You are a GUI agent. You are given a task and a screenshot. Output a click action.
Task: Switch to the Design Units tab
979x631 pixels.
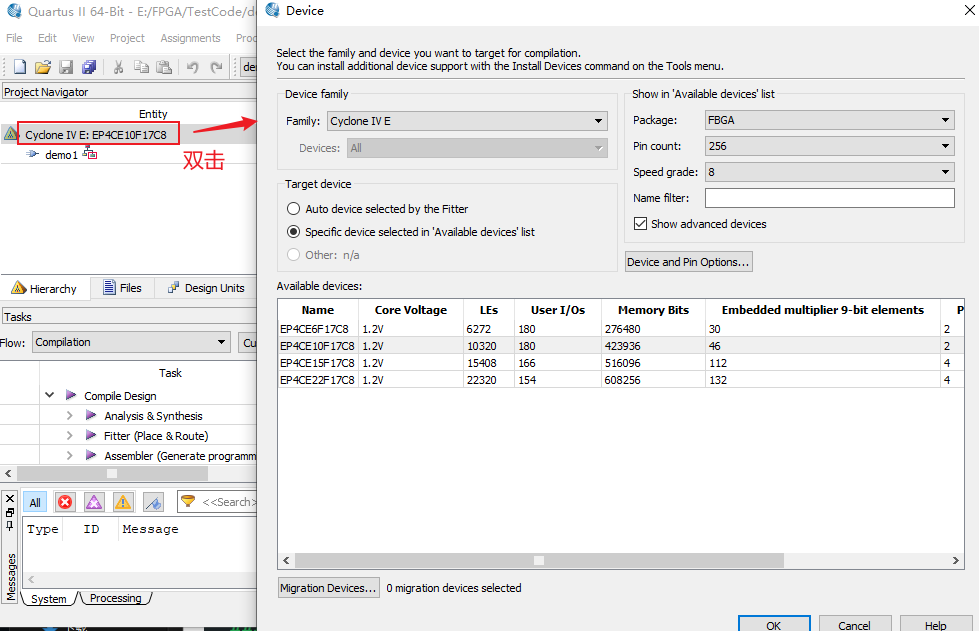pos(206,288)
